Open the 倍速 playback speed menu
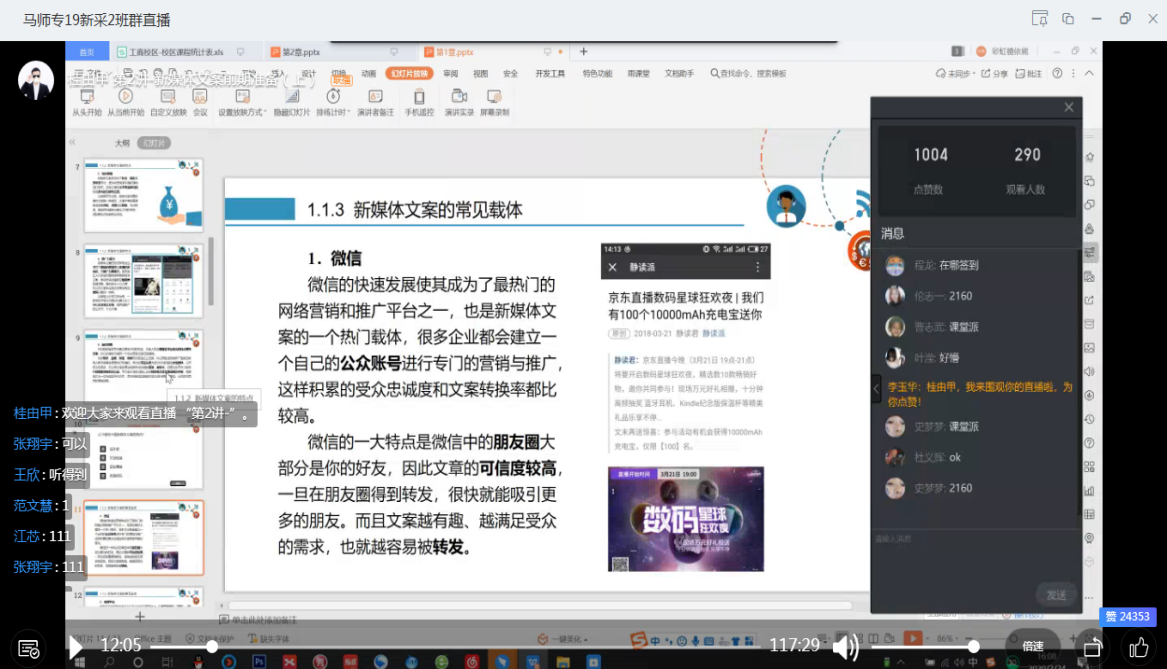Image resolution: width=1167 pixels, height=669 pixels. [1033, 647]
